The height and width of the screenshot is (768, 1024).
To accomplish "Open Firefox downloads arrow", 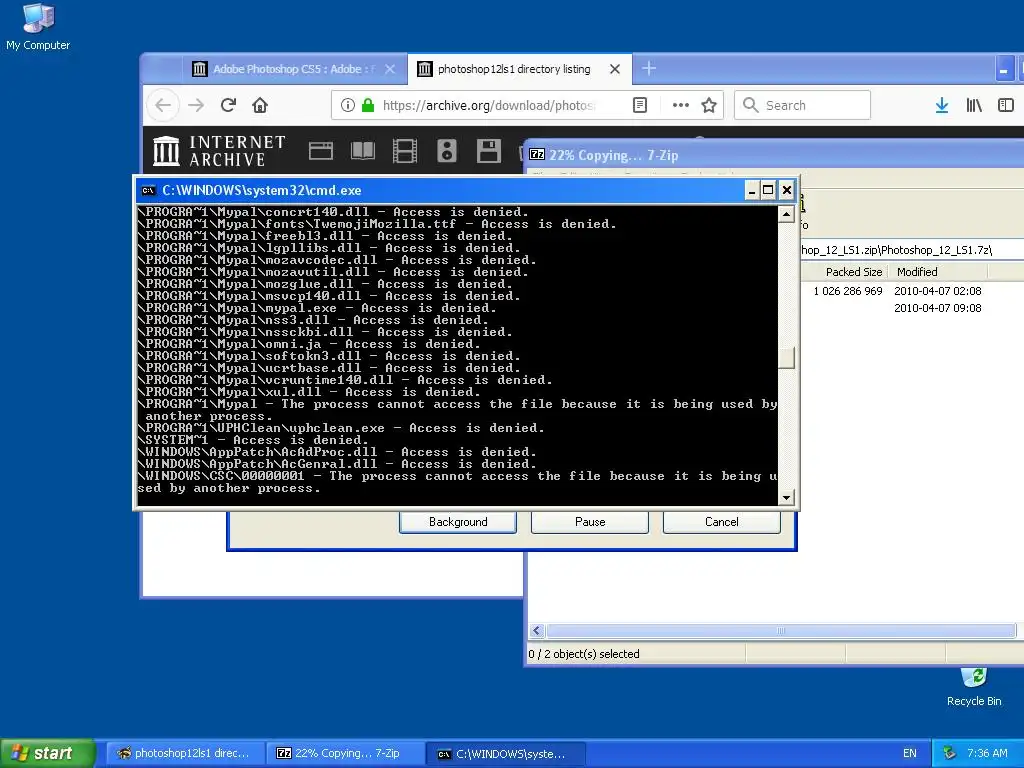I will (942, 105).
